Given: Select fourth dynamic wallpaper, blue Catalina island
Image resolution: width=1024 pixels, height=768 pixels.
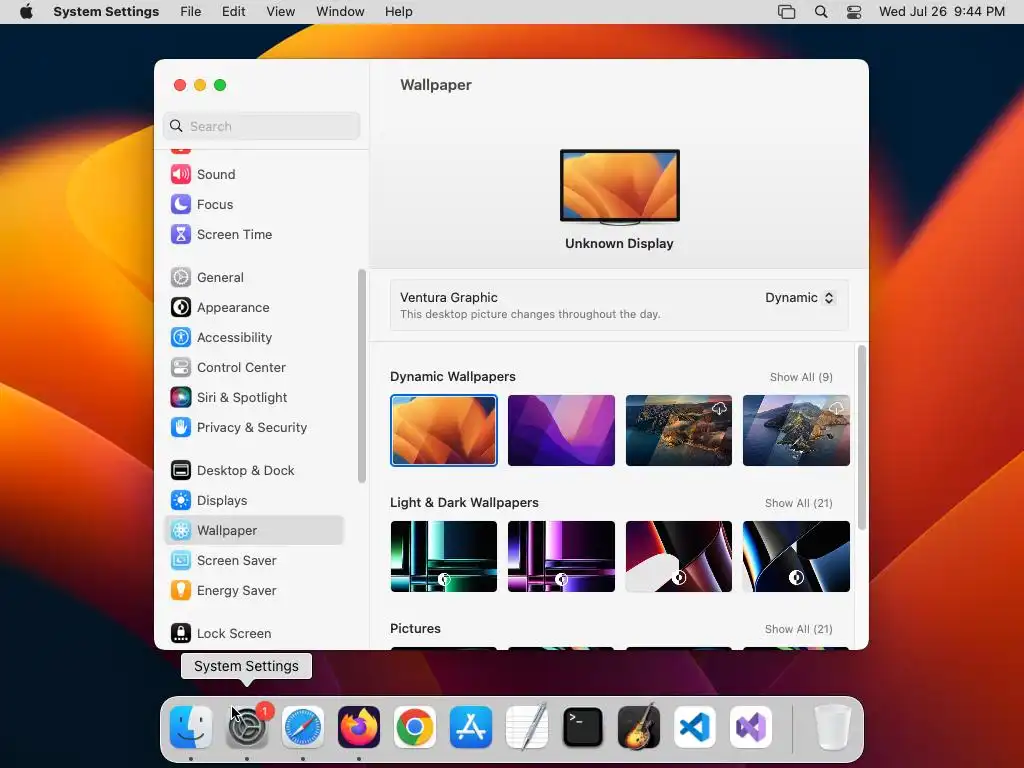Looking at the screenshot, I should (796, 430).
